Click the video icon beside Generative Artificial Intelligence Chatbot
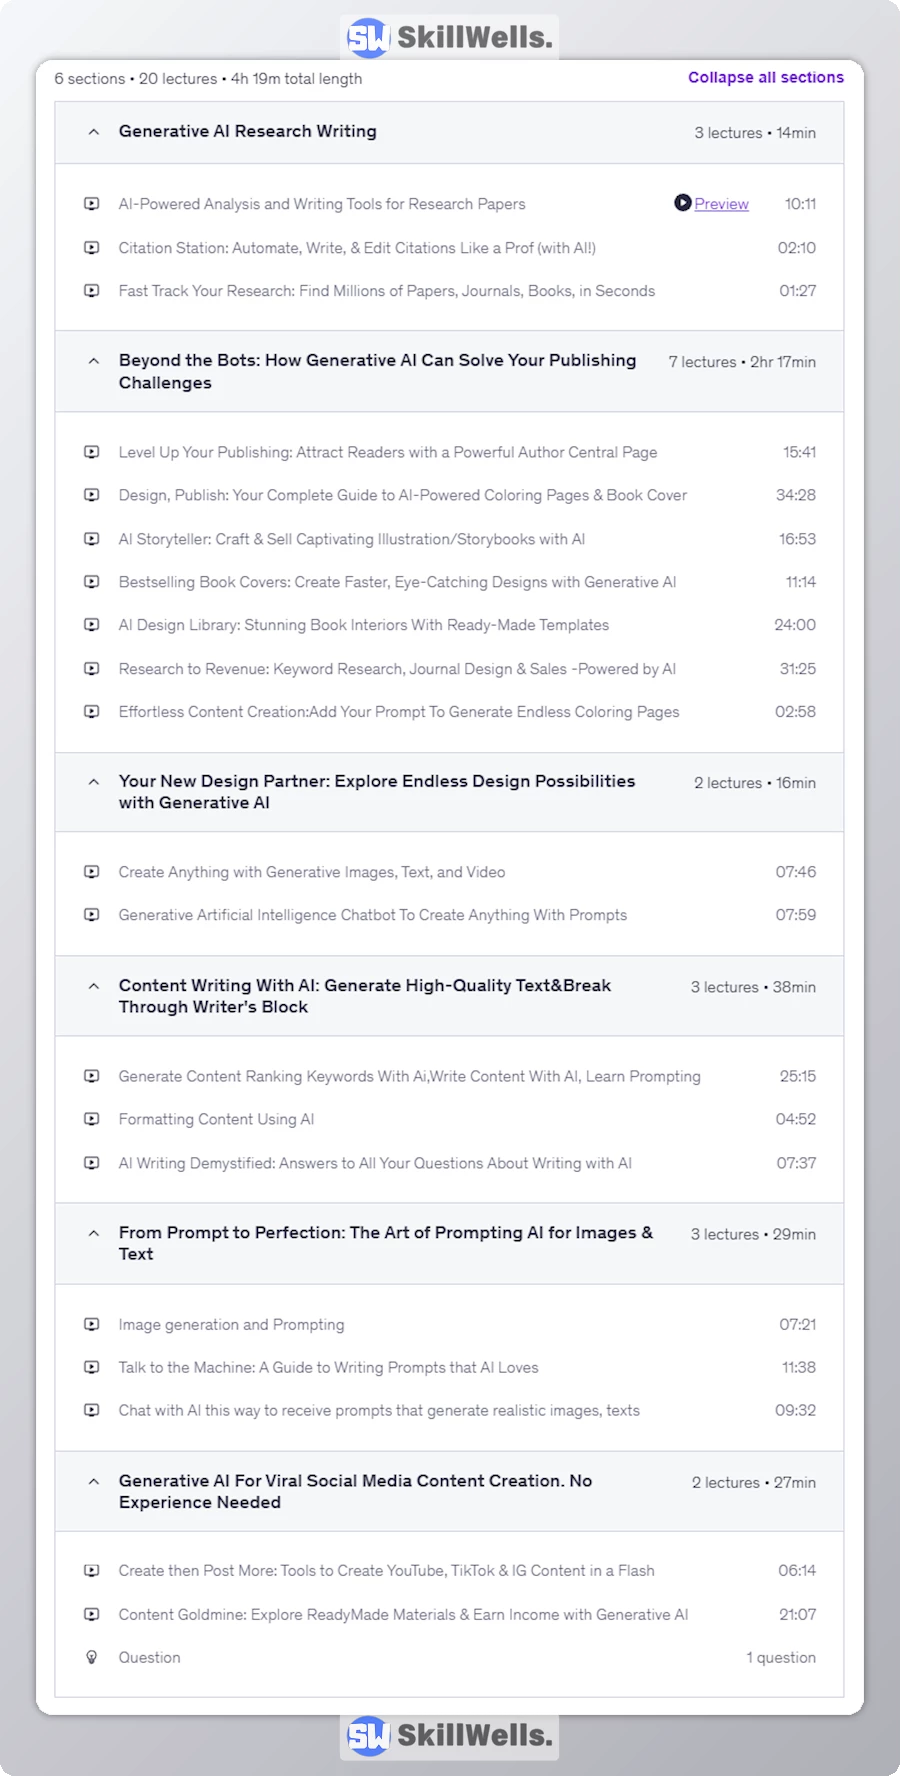This screenshot has height=1776, width=900. click(92, 915)
